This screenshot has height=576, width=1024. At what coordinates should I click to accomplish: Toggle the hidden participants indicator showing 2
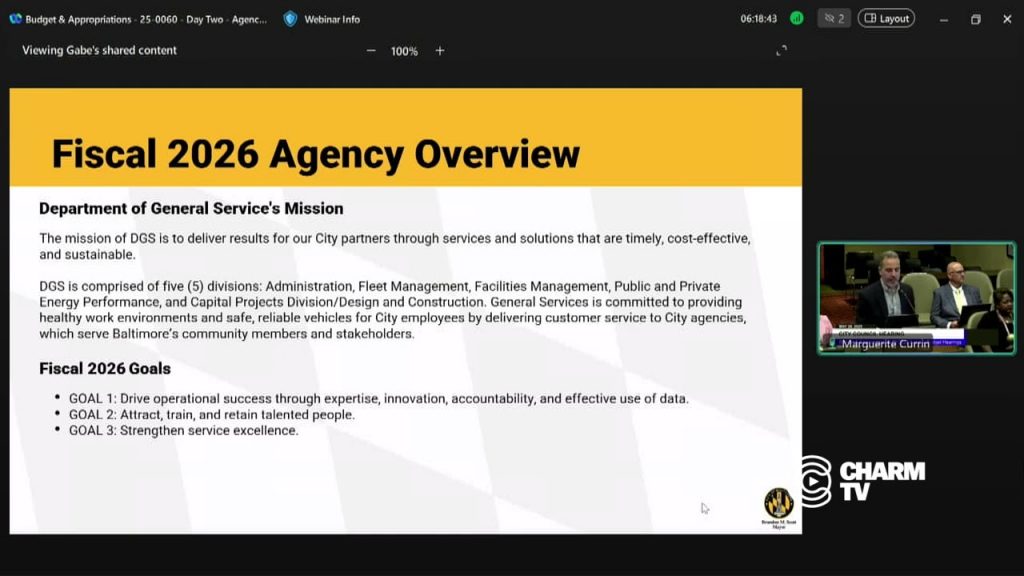(x=834, y=18)
